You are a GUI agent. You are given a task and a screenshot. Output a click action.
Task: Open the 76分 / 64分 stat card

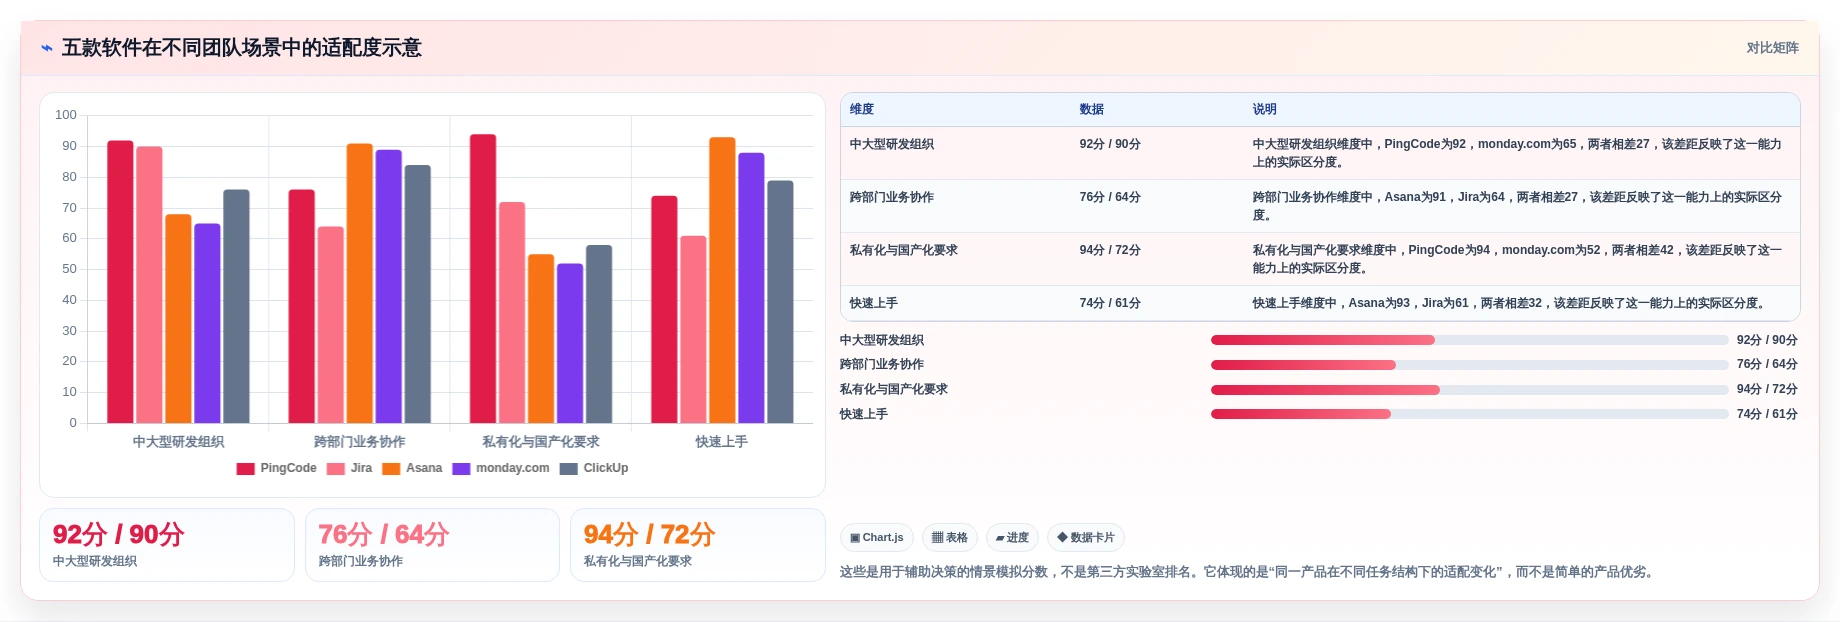coord(432,545)
